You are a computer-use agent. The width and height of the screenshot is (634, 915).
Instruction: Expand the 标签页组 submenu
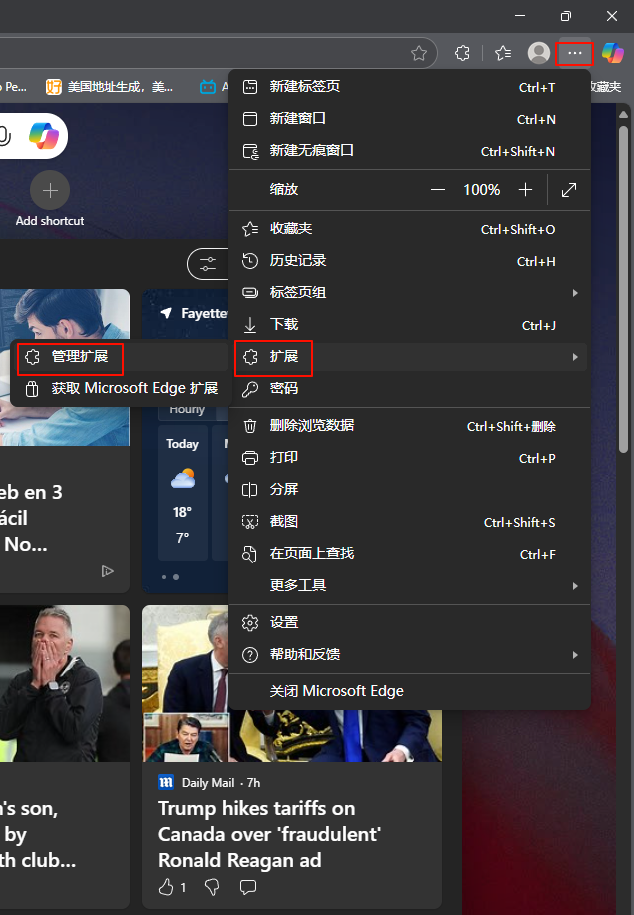(x=575, y=293)
